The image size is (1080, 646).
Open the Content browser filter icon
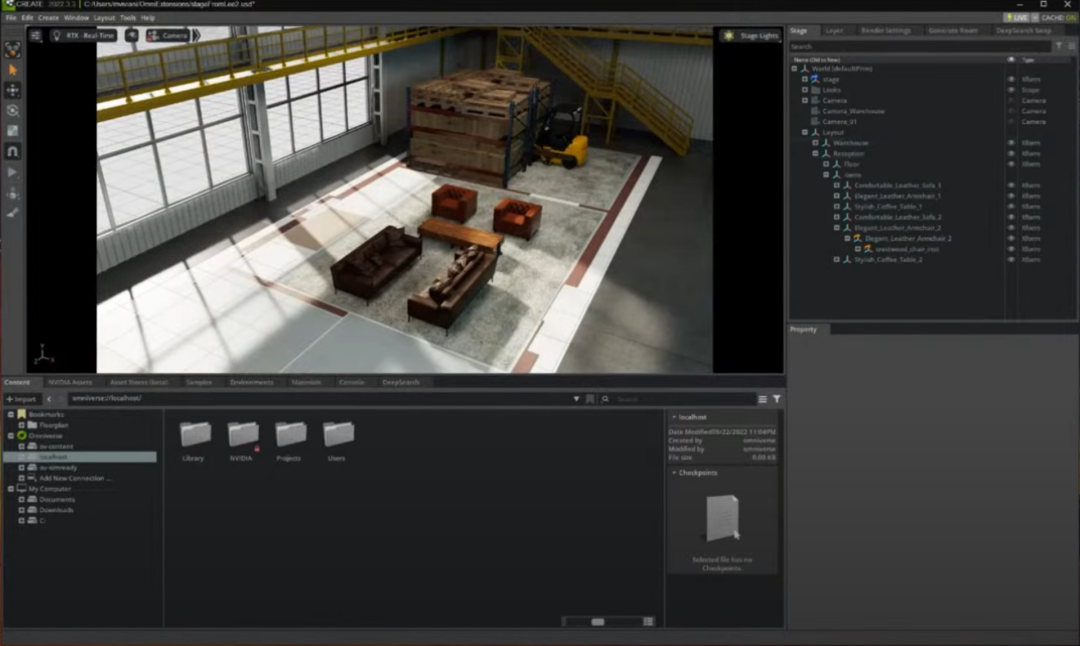(x=777, y=399)
